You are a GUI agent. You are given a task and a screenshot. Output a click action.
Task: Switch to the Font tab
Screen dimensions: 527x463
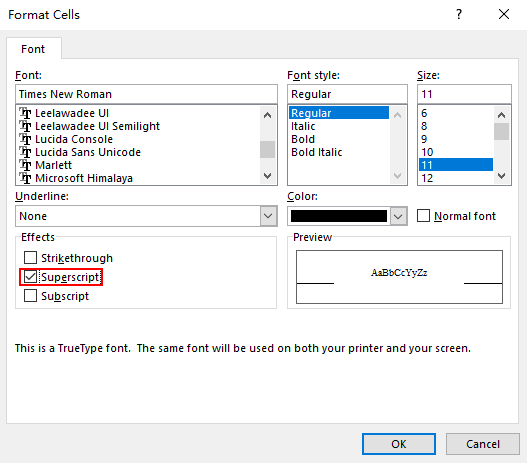[33, 49]
